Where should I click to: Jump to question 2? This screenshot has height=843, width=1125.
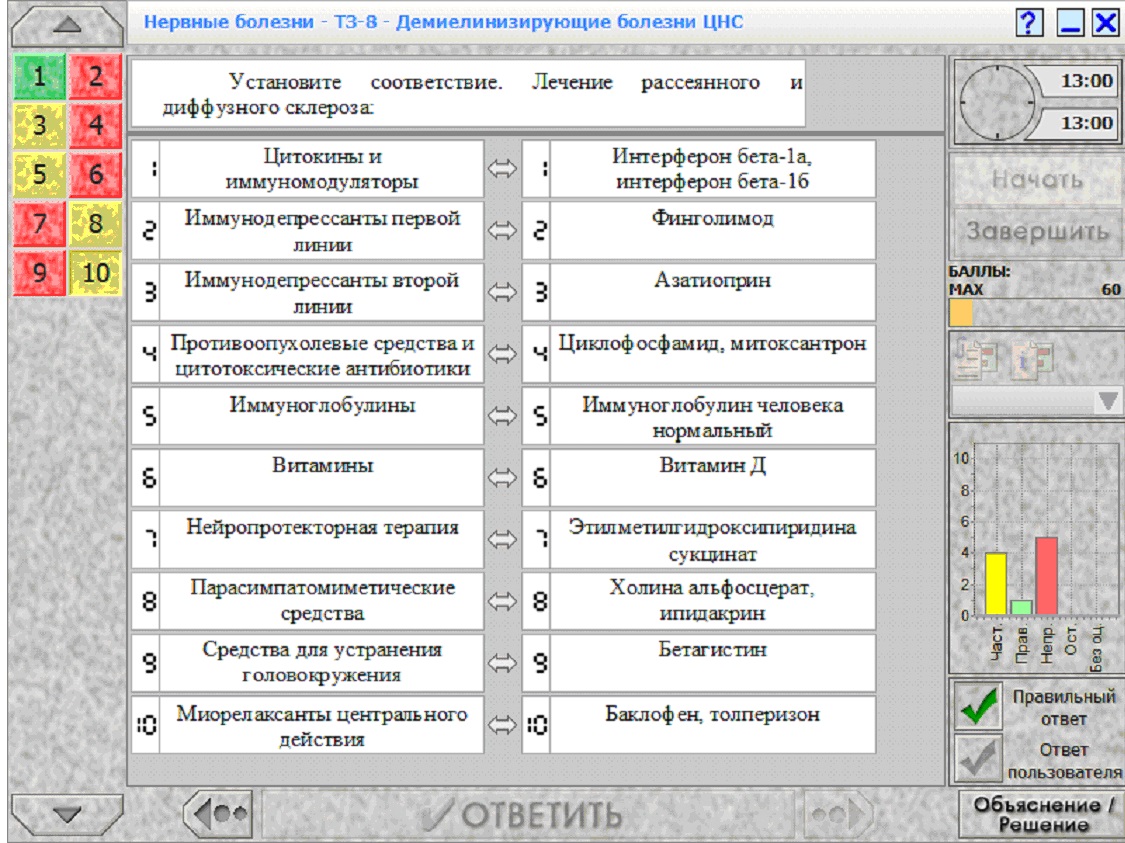[95, 76]
